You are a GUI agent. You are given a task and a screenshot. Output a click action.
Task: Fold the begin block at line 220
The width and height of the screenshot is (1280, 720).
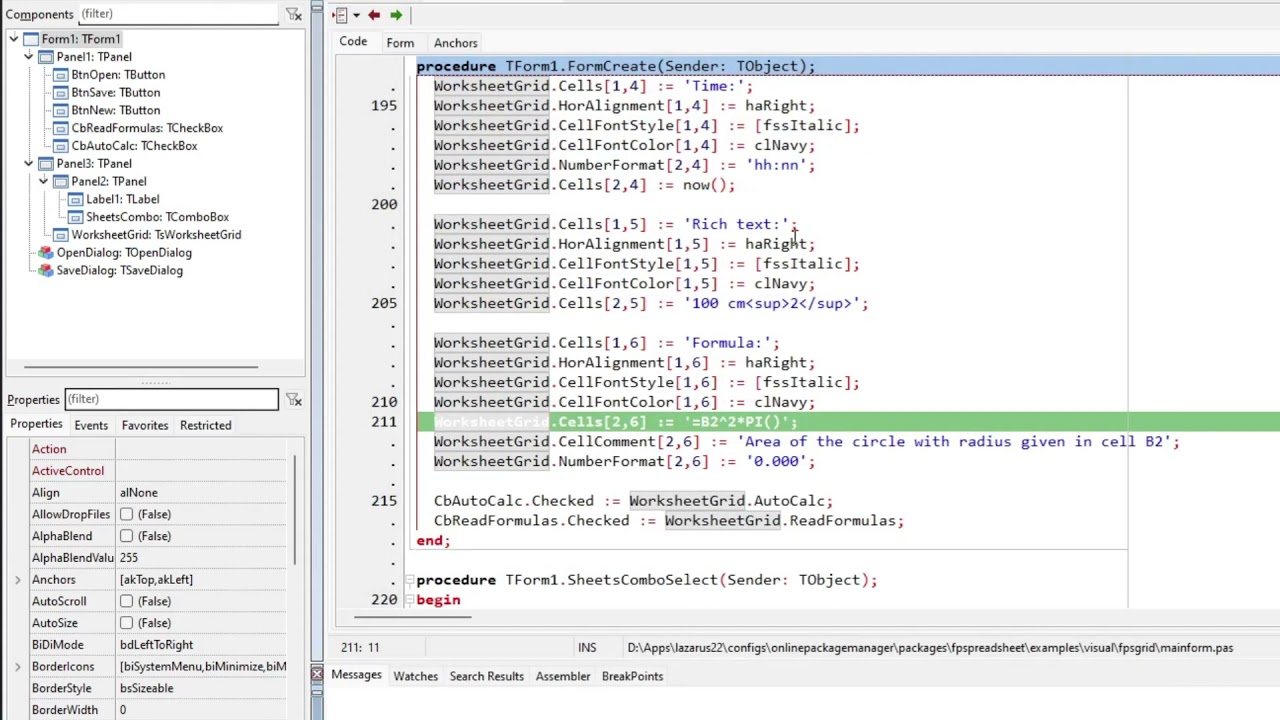coord(409,600)
